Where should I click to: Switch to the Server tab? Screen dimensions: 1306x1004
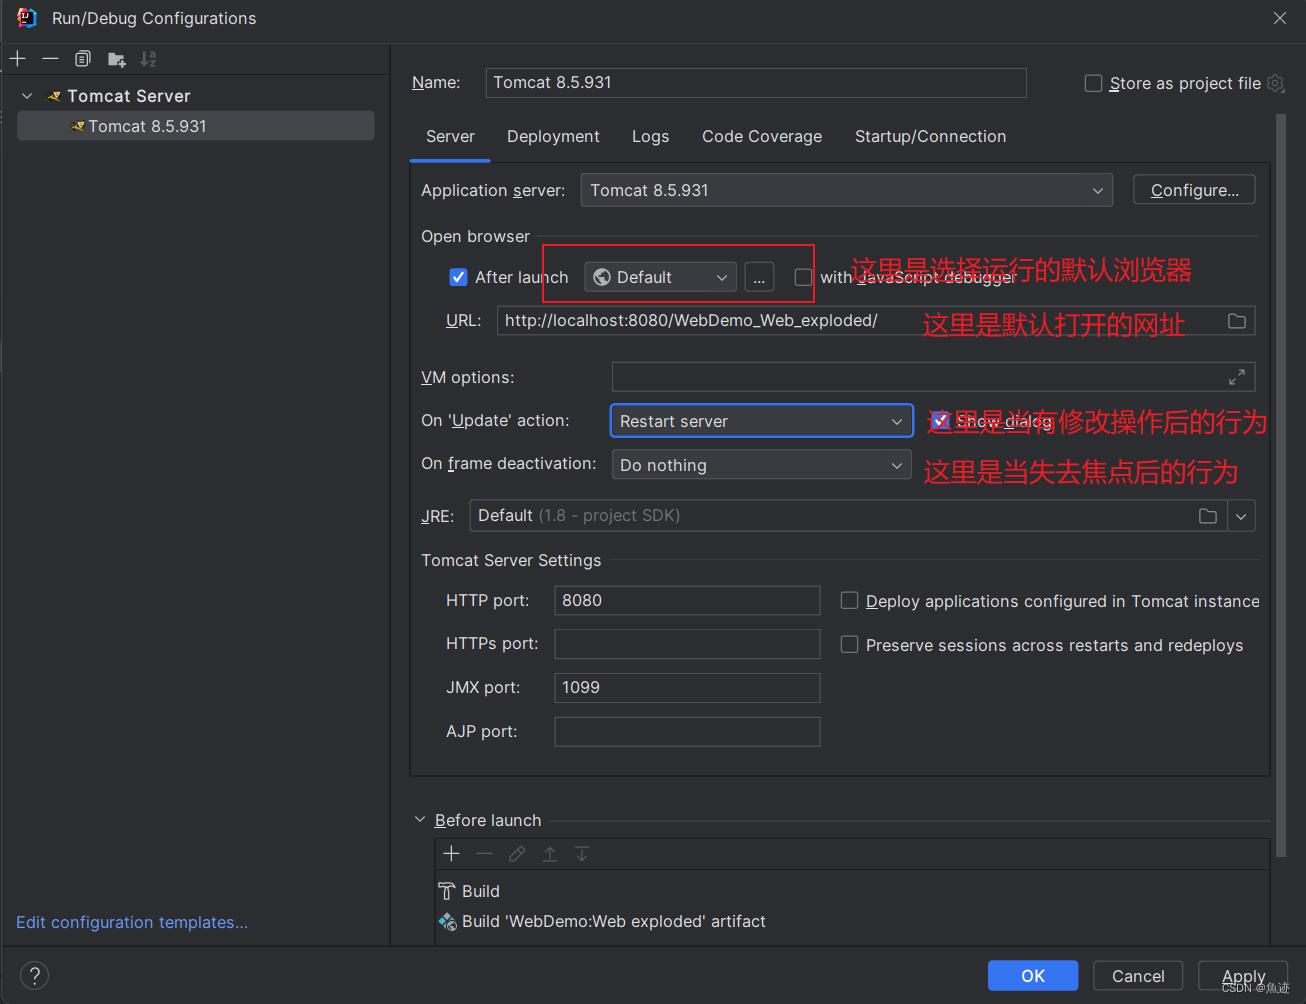pos(450,136)
